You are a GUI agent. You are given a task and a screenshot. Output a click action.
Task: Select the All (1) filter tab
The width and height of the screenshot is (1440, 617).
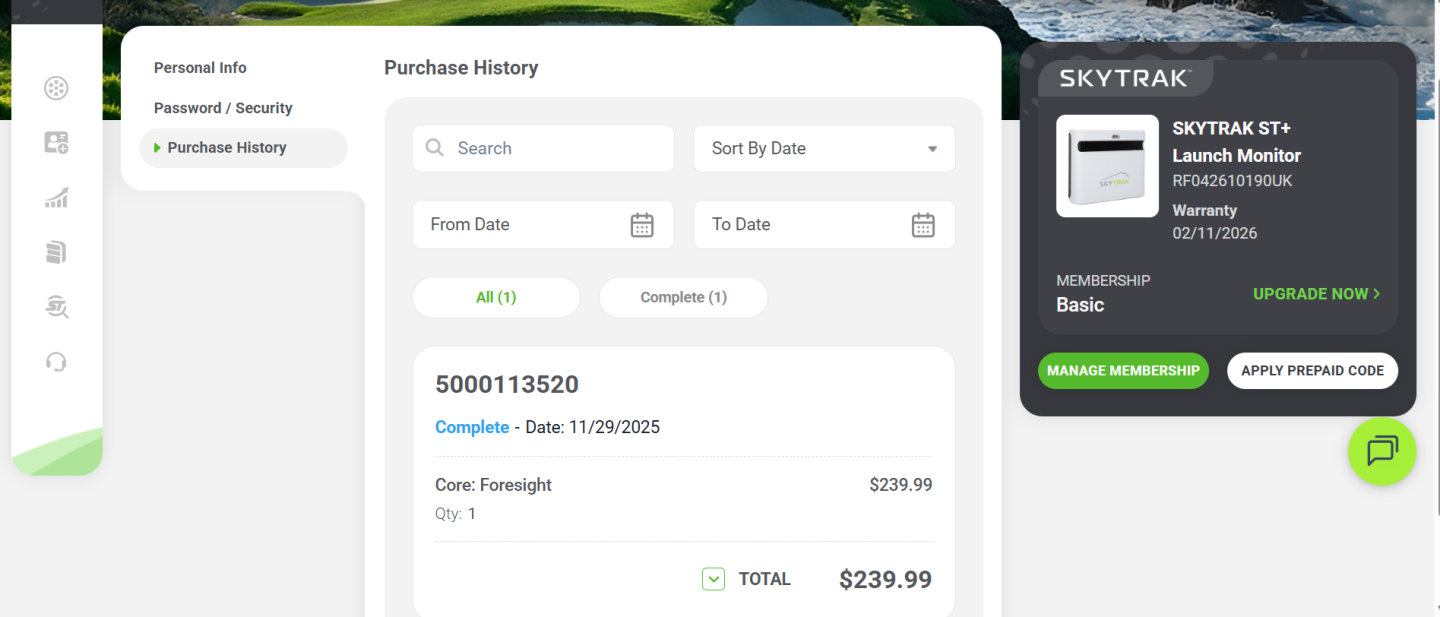click(x=496, y=298)
